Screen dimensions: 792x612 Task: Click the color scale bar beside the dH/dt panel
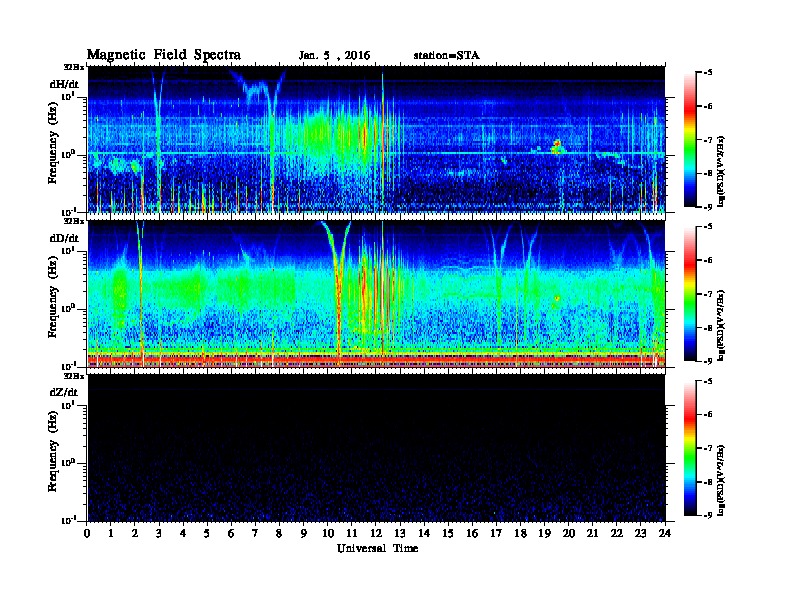(689, 140)
